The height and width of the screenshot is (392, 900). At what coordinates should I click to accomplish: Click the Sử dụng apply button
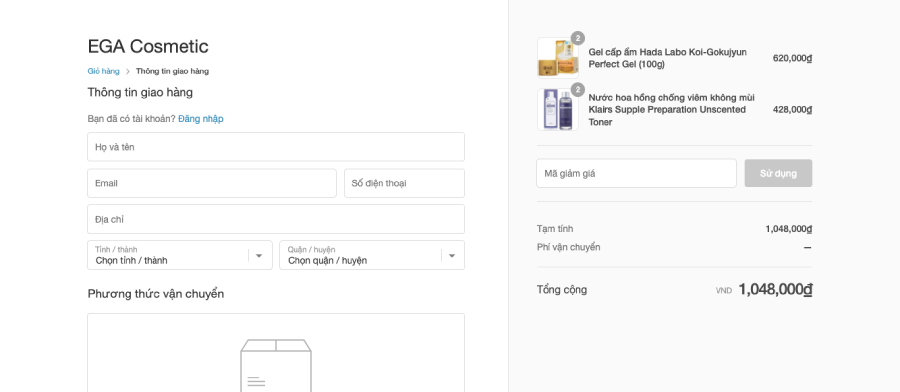tap(778, 173)
